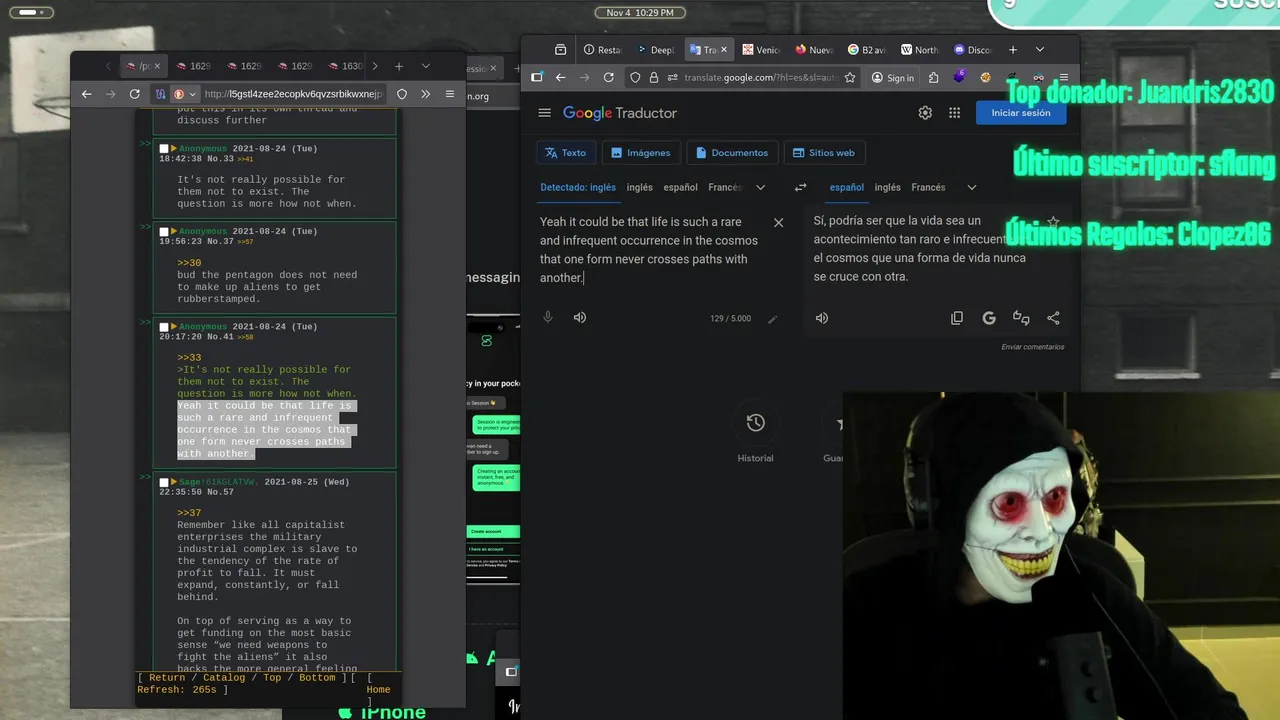Open the shield icon in the imageboard browser toolbar
This screenshot has height=720, width=1280.
[402, 94]
